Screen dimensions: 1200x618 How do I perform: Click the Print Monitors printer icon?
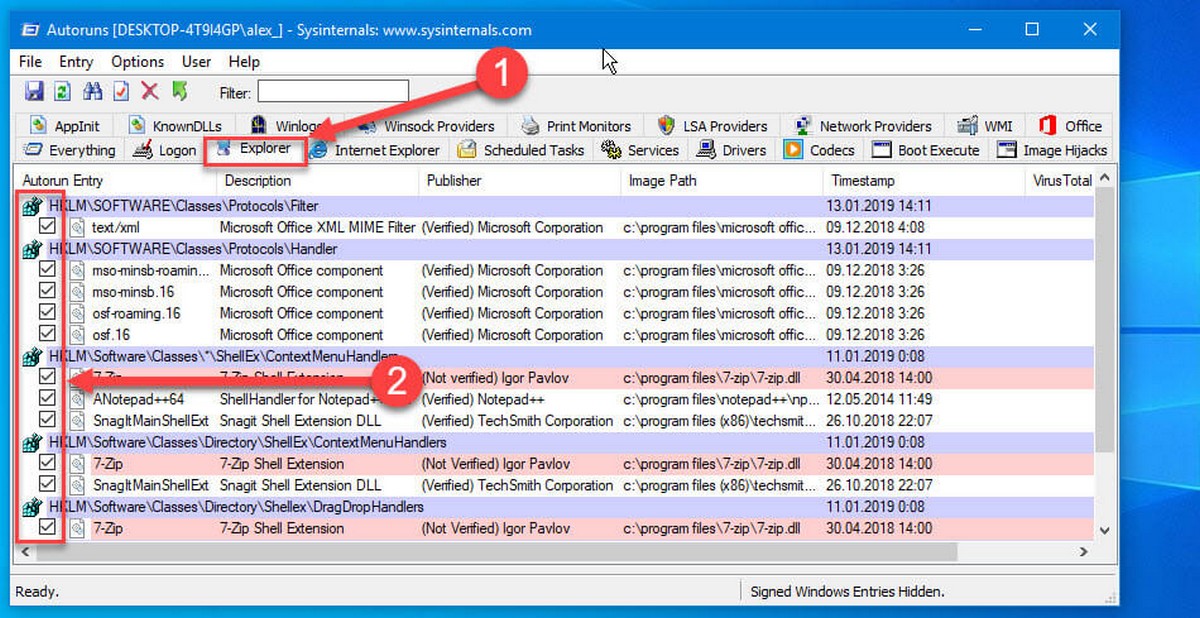pyautogui.click(x=530, y=126)
